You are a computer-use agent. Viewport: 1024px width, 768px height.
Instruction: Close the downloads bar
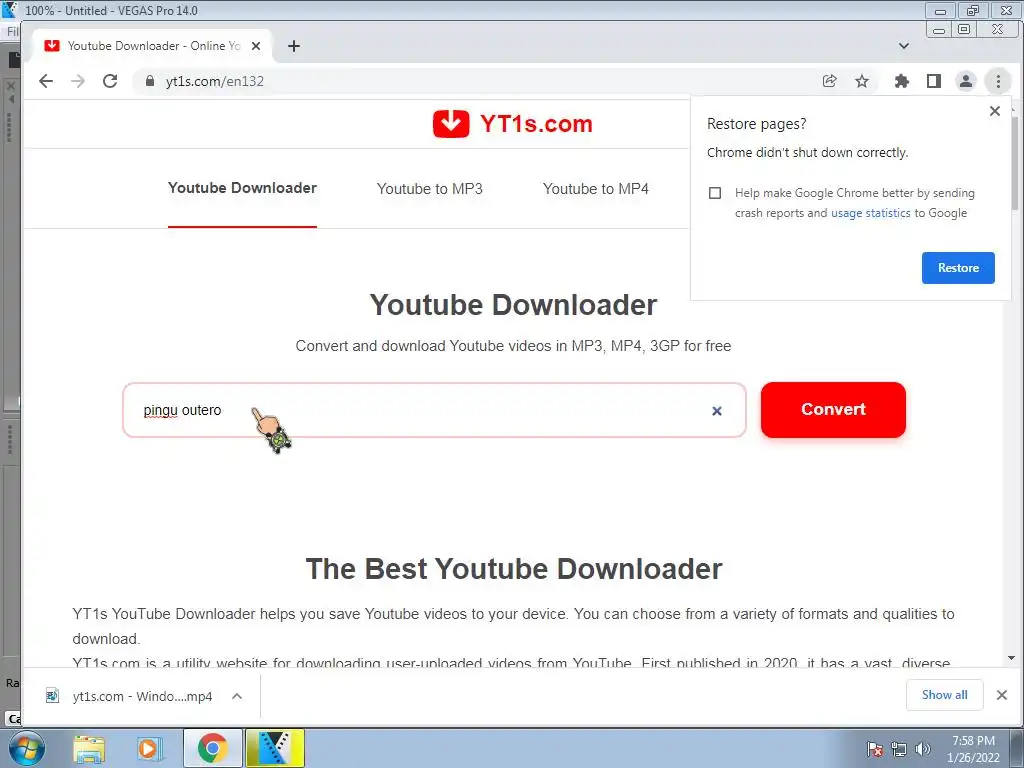coord(1002,695)
